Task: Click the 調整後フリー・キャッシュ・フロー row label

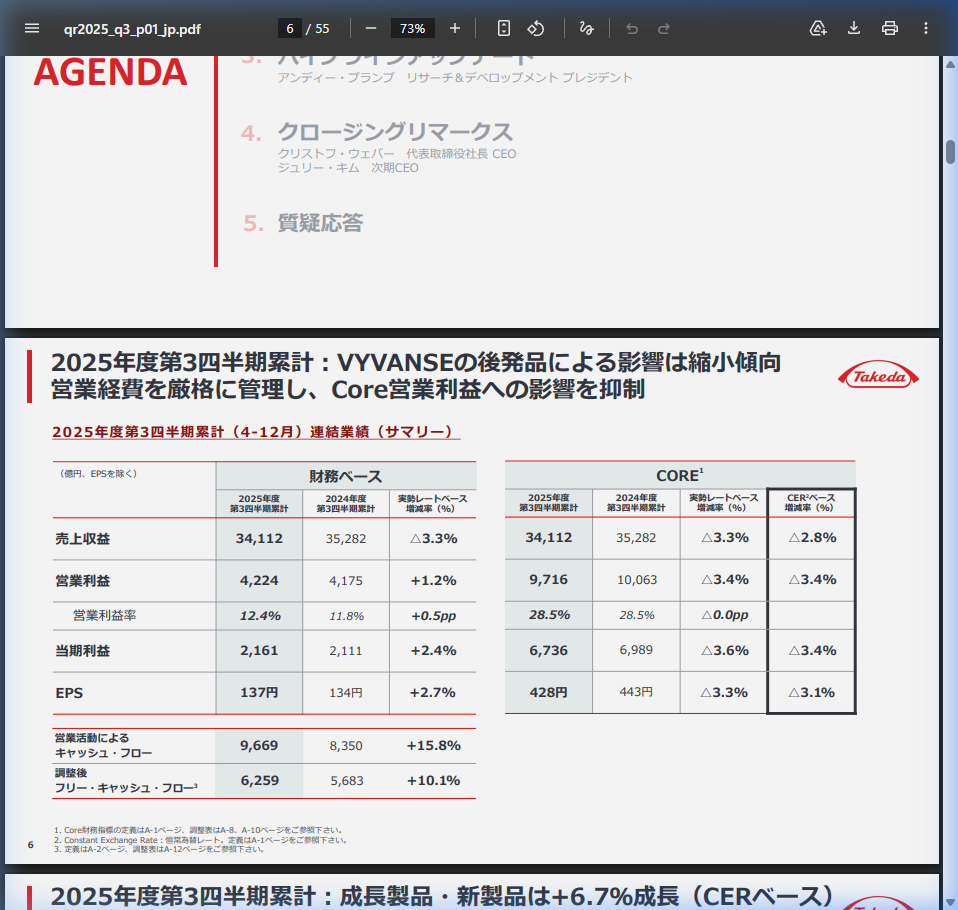Action: (x=126, y=780)
